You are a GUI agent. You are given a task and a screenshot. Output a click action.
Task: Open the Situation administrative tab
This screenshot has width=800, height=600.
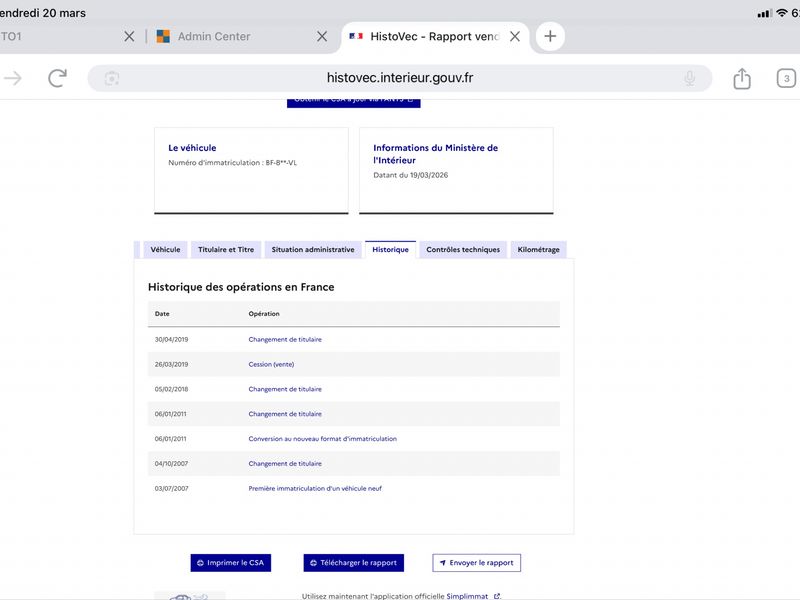(x=312, y=250)
